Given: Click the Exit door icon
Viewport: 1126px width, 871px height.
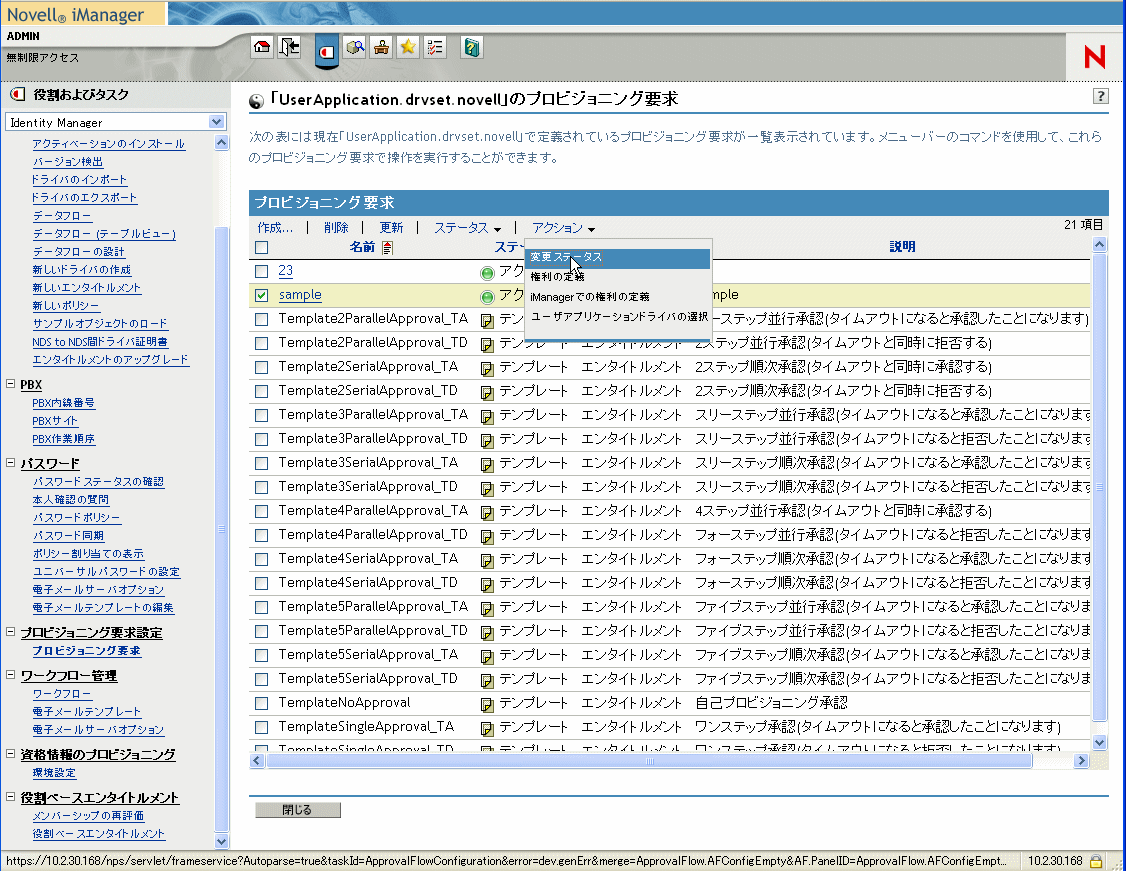Looking at the screenshot, I should pos(289,47).
